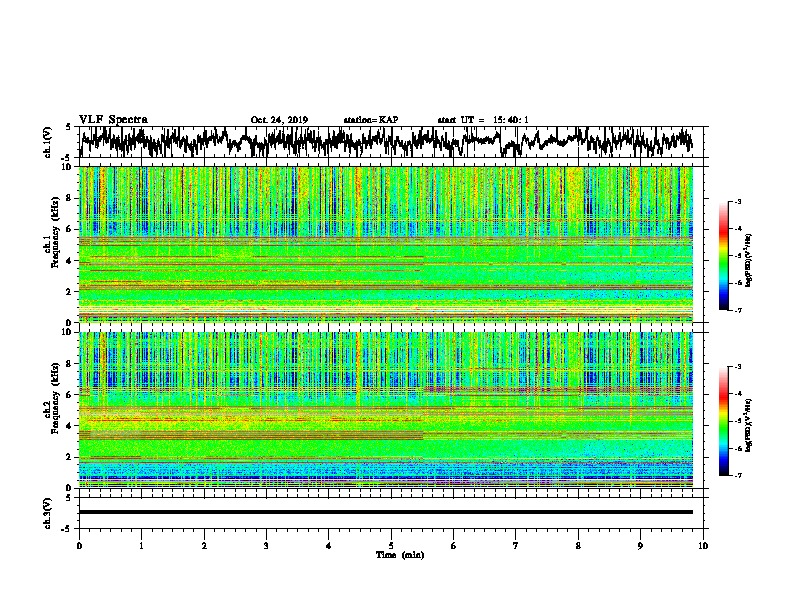This screenshot has width=792, height=612.
Task: Click the time axis tick label '9'
Action: click(x=640, y=546)
